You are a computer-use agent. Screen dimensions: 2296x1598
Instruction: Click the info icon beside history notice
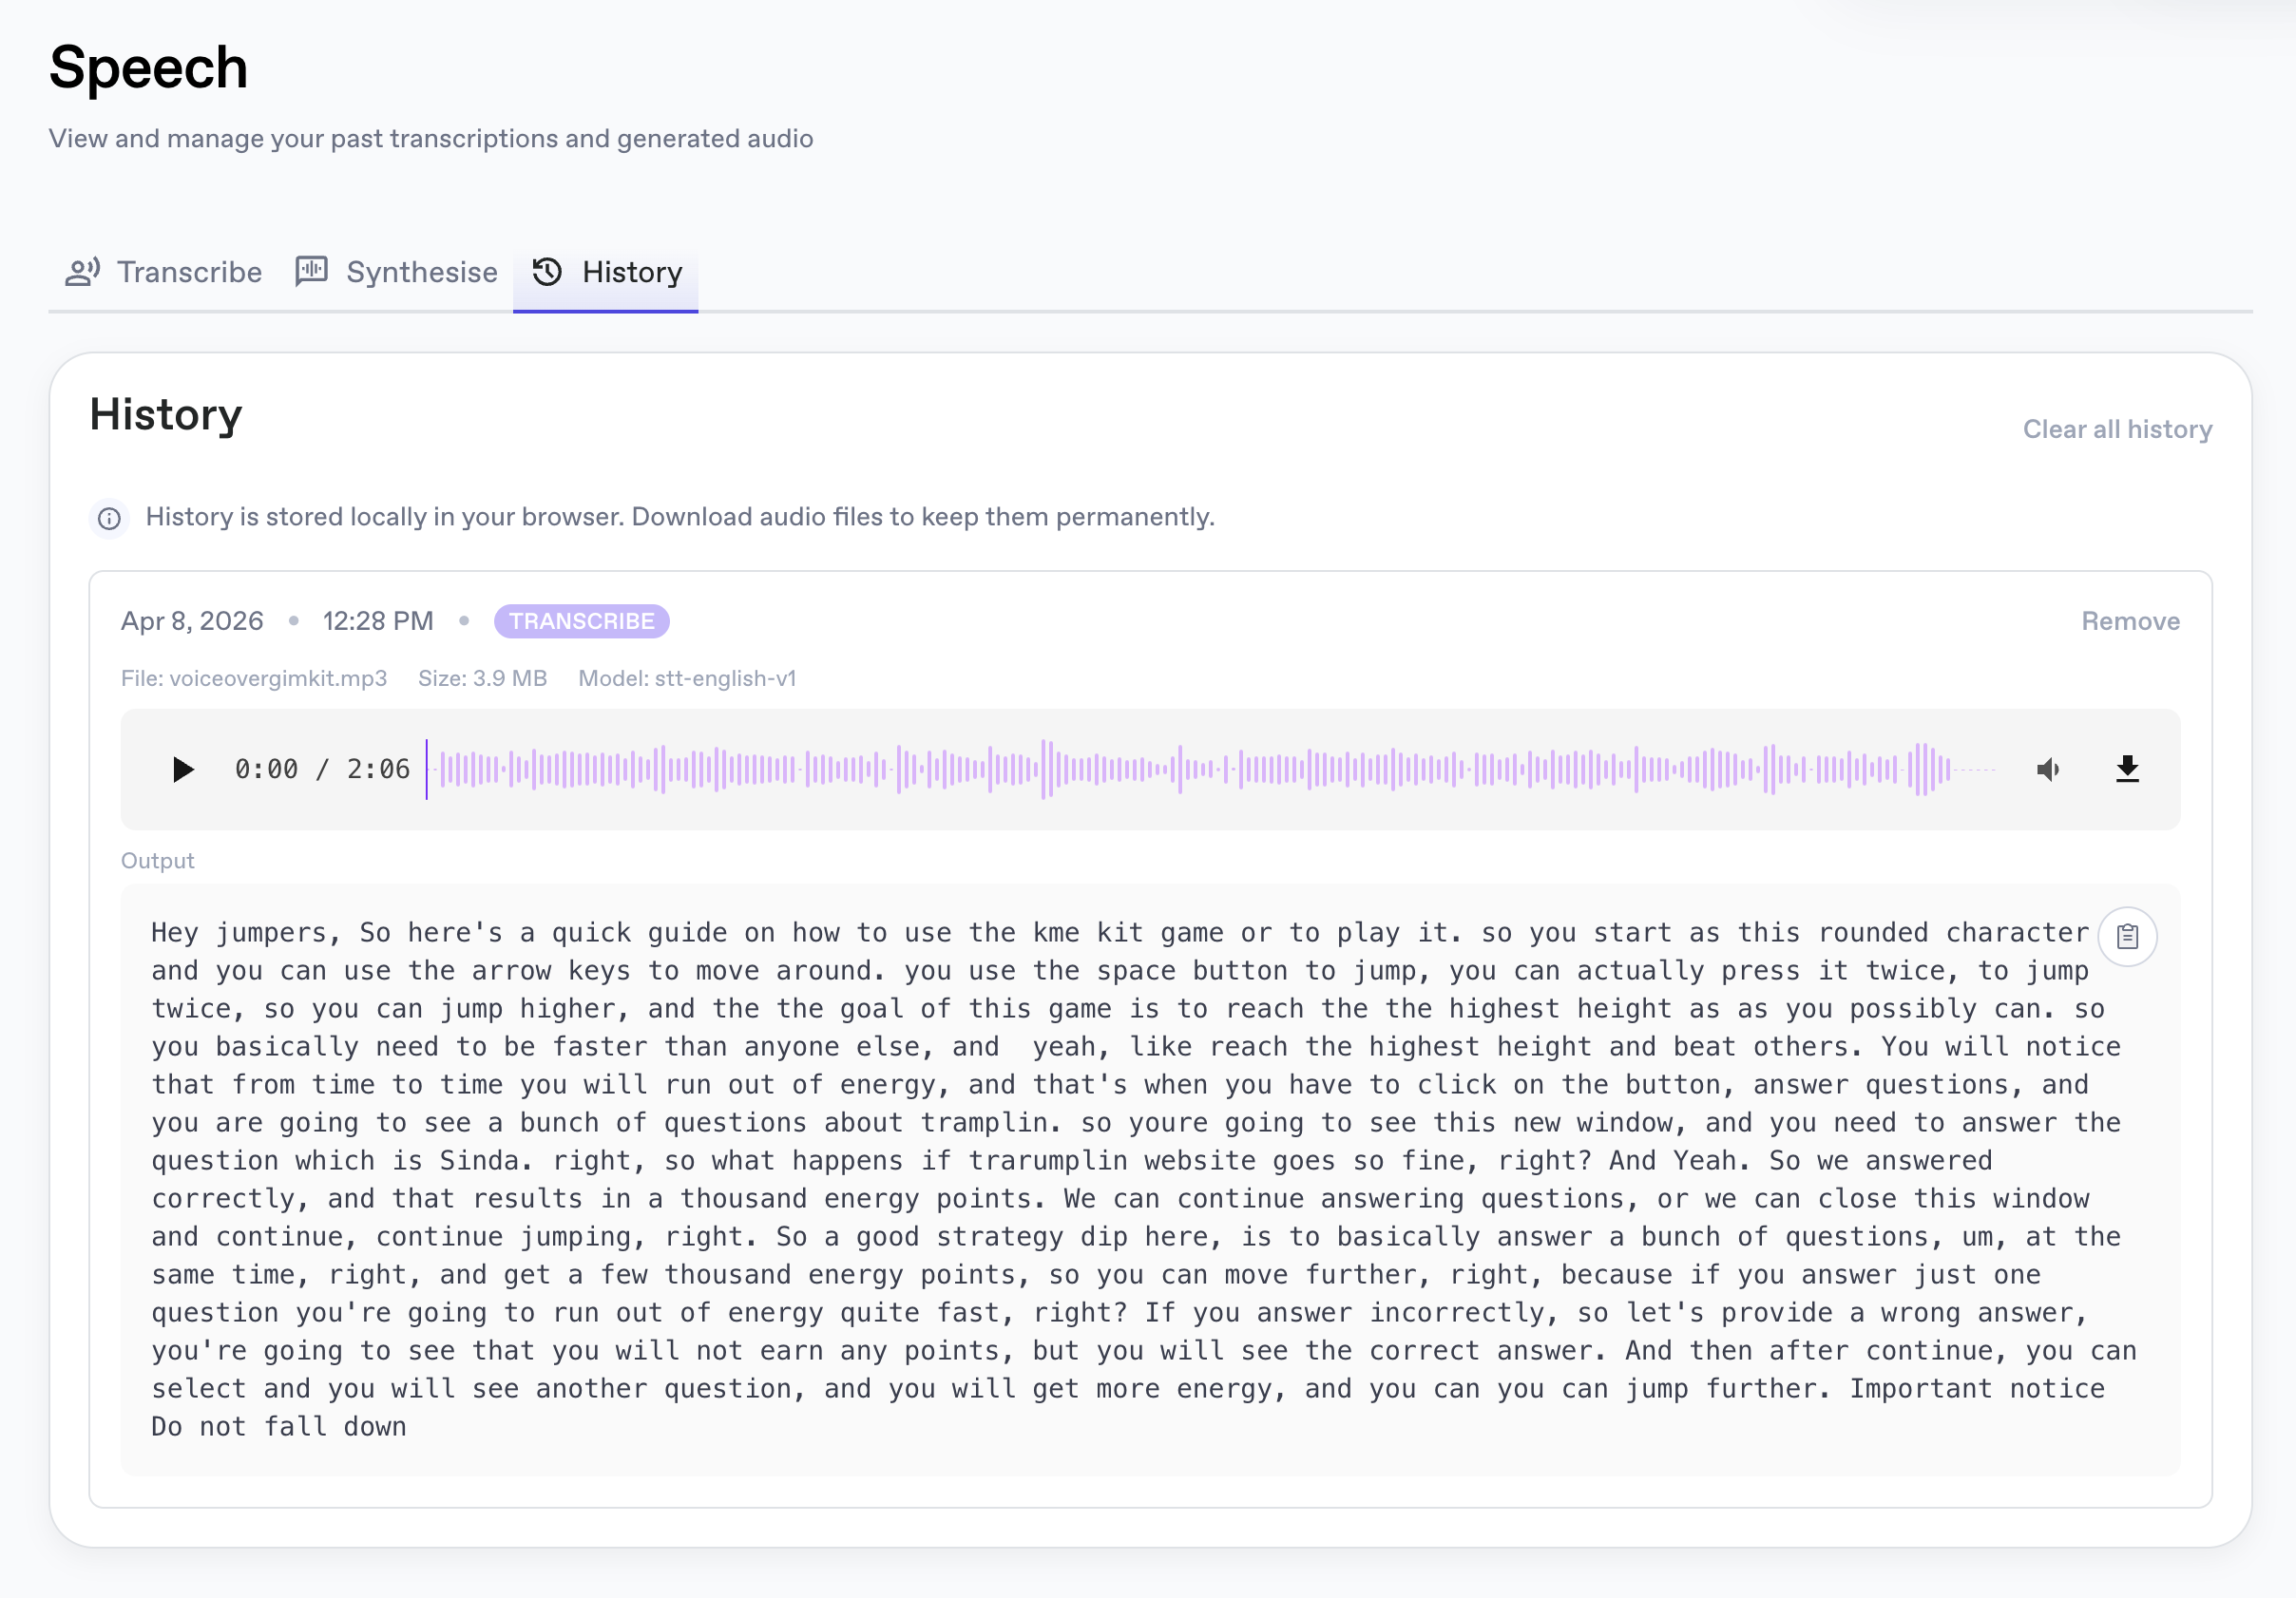coord(109,518)
